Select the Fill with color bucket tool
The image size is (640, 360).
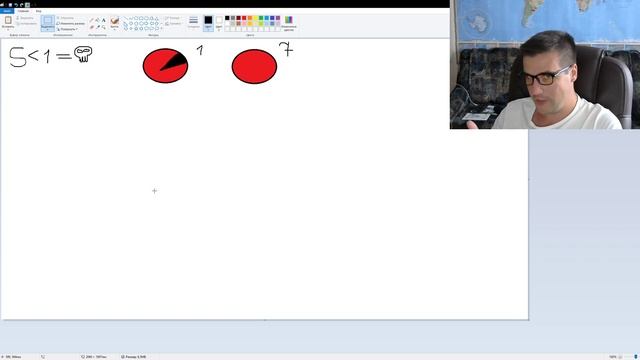pyautogui.click(x=97, y=20)
